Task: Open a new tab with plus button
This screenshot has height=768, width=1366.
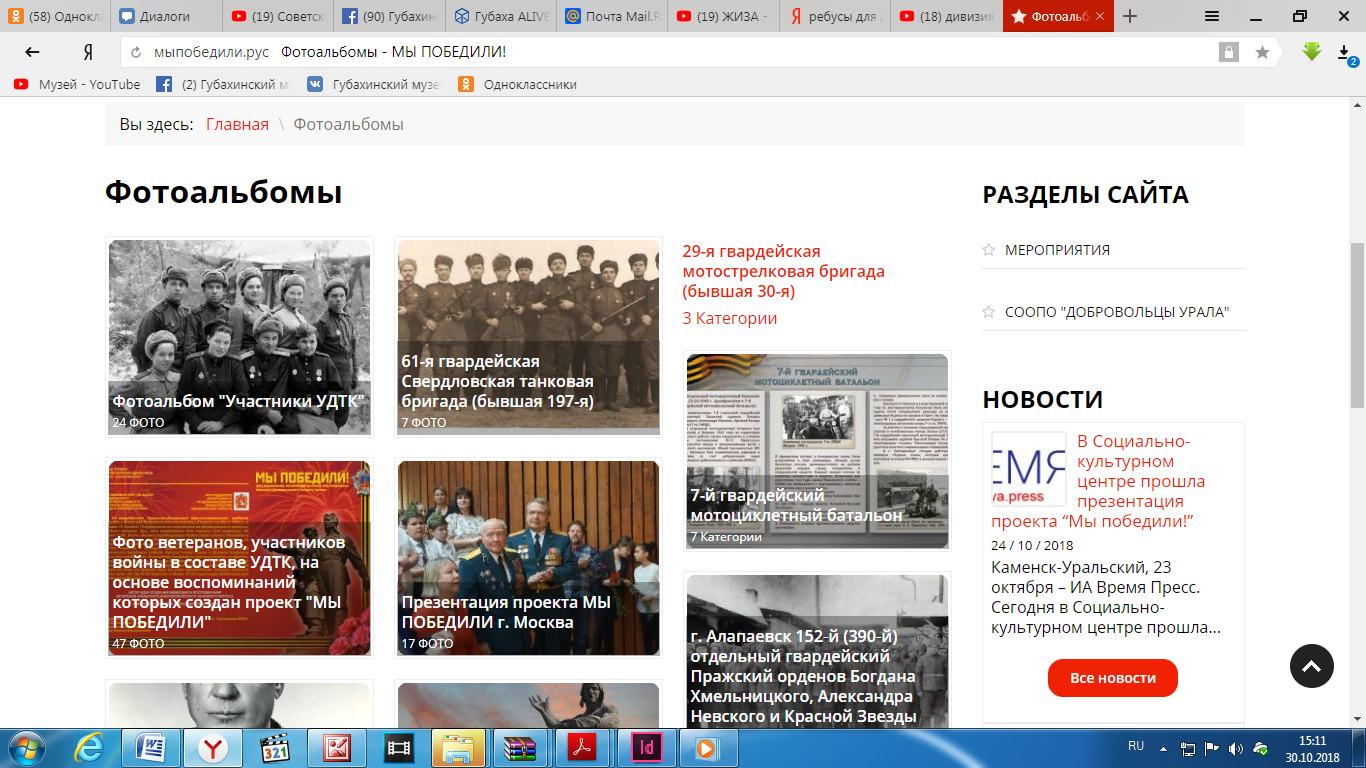Action: [1130, 16]
